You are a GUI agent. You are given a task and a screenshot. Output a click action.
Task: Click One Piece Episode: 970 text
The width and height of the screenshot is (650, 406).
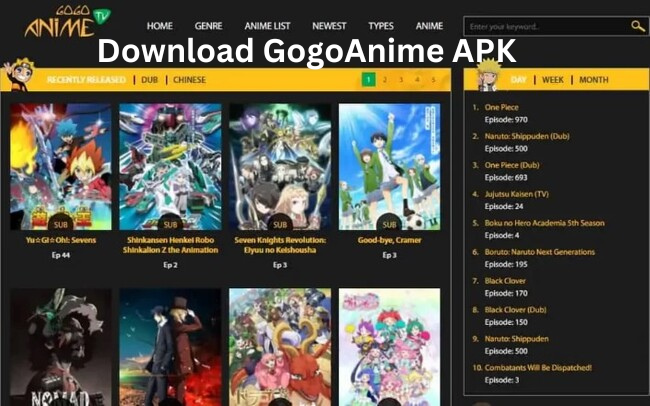tap(506, 120)
